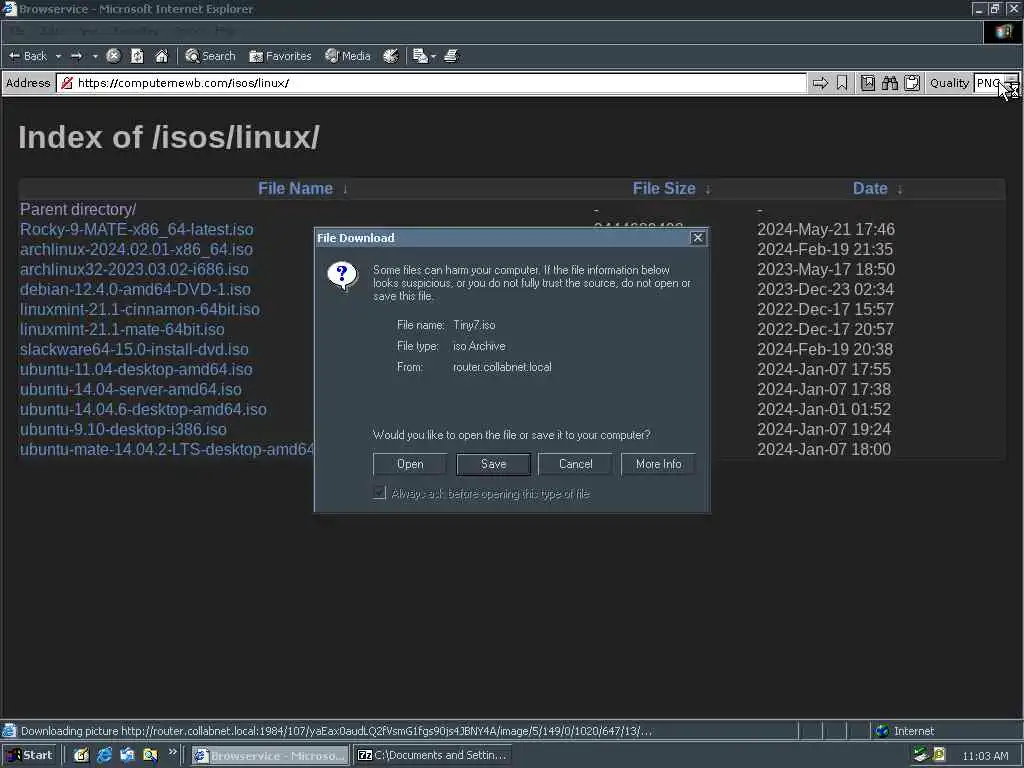Open Rocky-9-MATE-x86_64-latest.iso link
1024x768 pixels.
click(x=136, y=229)
